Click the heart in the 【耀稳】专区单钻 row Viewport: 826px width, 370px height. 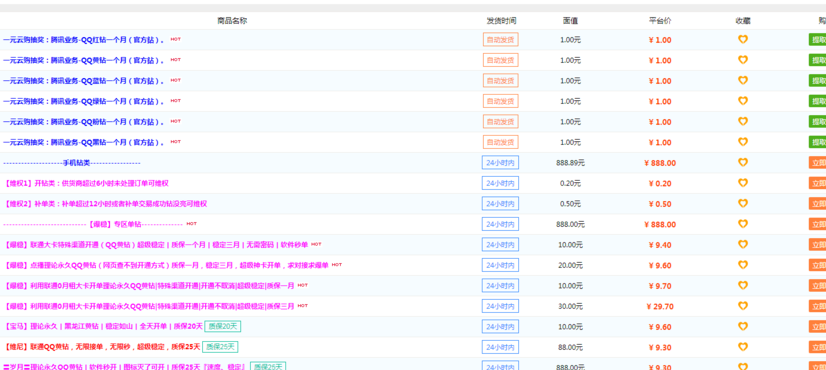click(743, 225)
